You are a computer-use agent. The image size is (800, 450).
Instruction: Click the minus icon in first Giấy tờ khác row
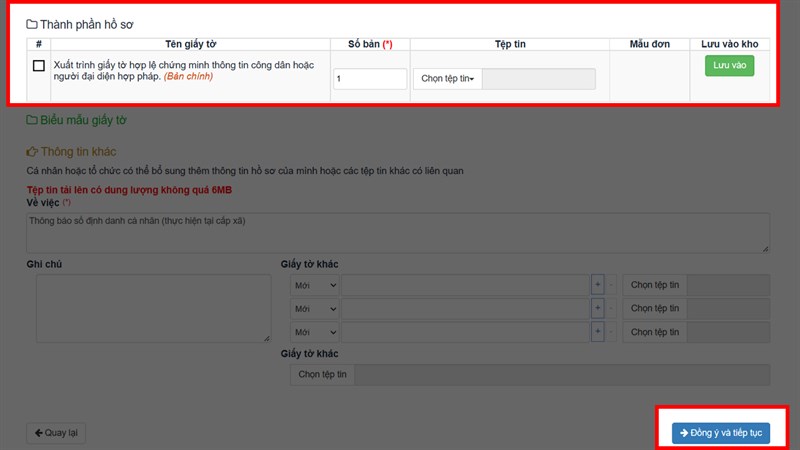(611, 285)
